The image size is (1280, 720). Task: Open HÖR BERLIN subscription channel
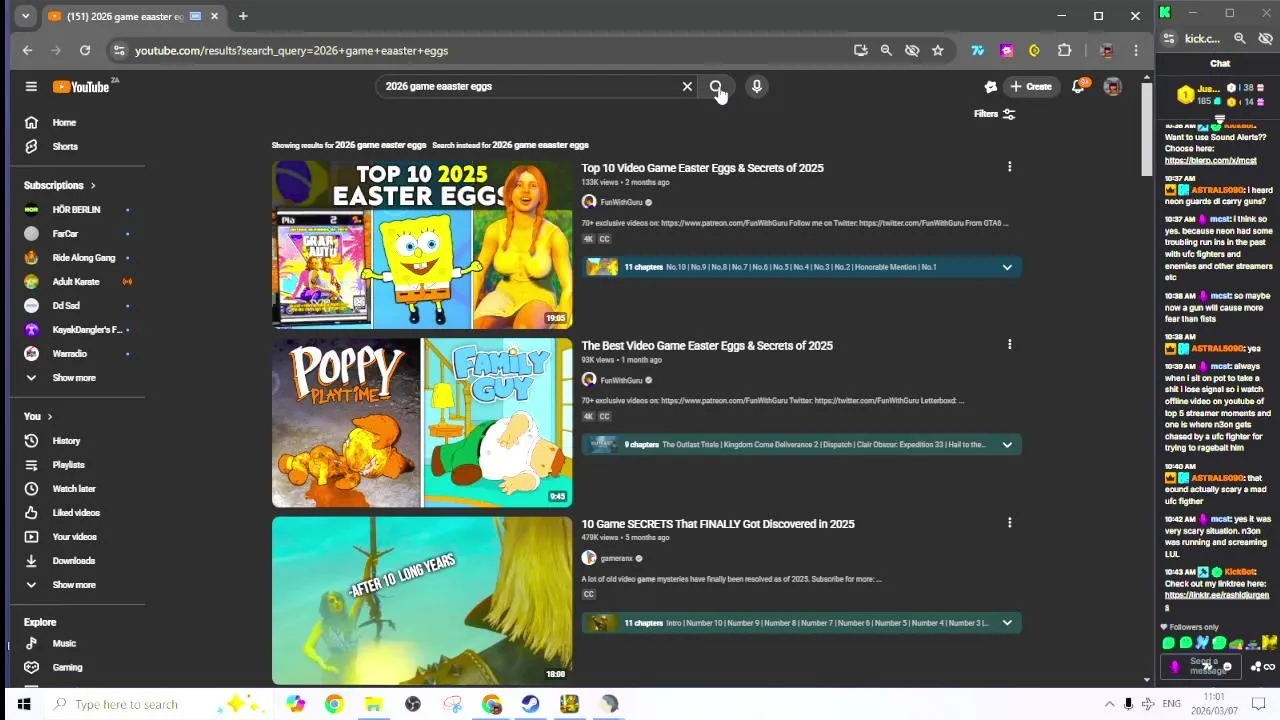pyautogui.click(x=78, y=210)
